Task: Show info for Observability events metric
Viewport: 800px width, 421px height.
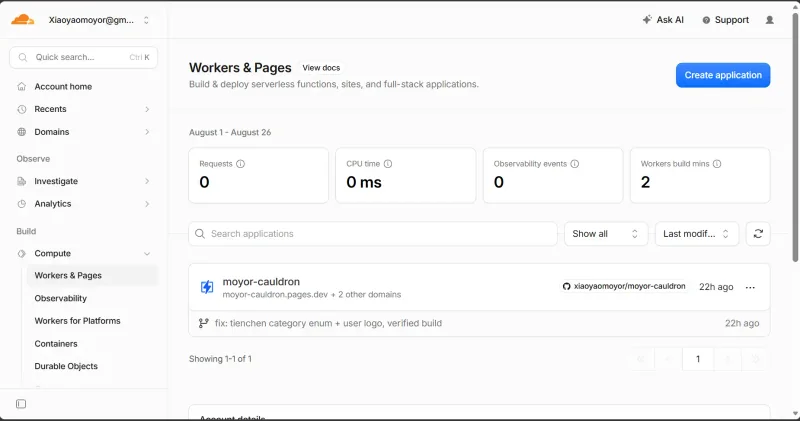Action: 574,164
